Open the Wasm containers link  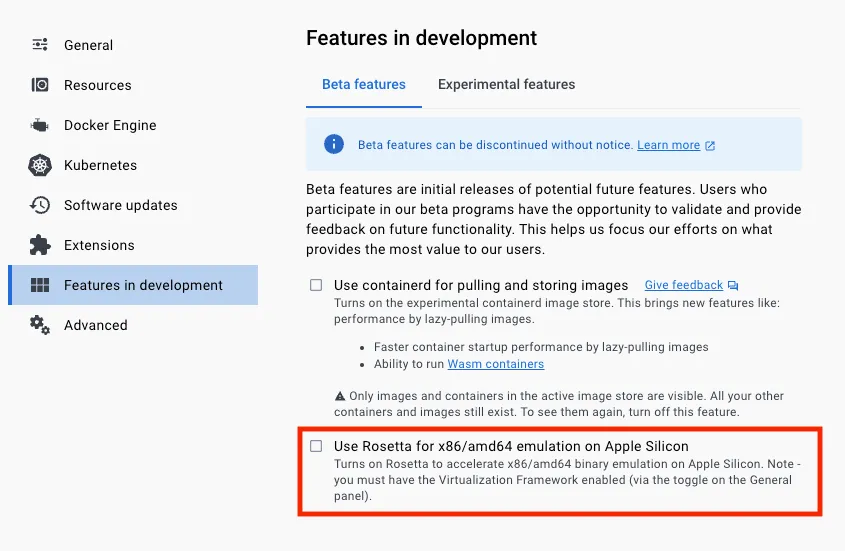[x=495, y=364]
